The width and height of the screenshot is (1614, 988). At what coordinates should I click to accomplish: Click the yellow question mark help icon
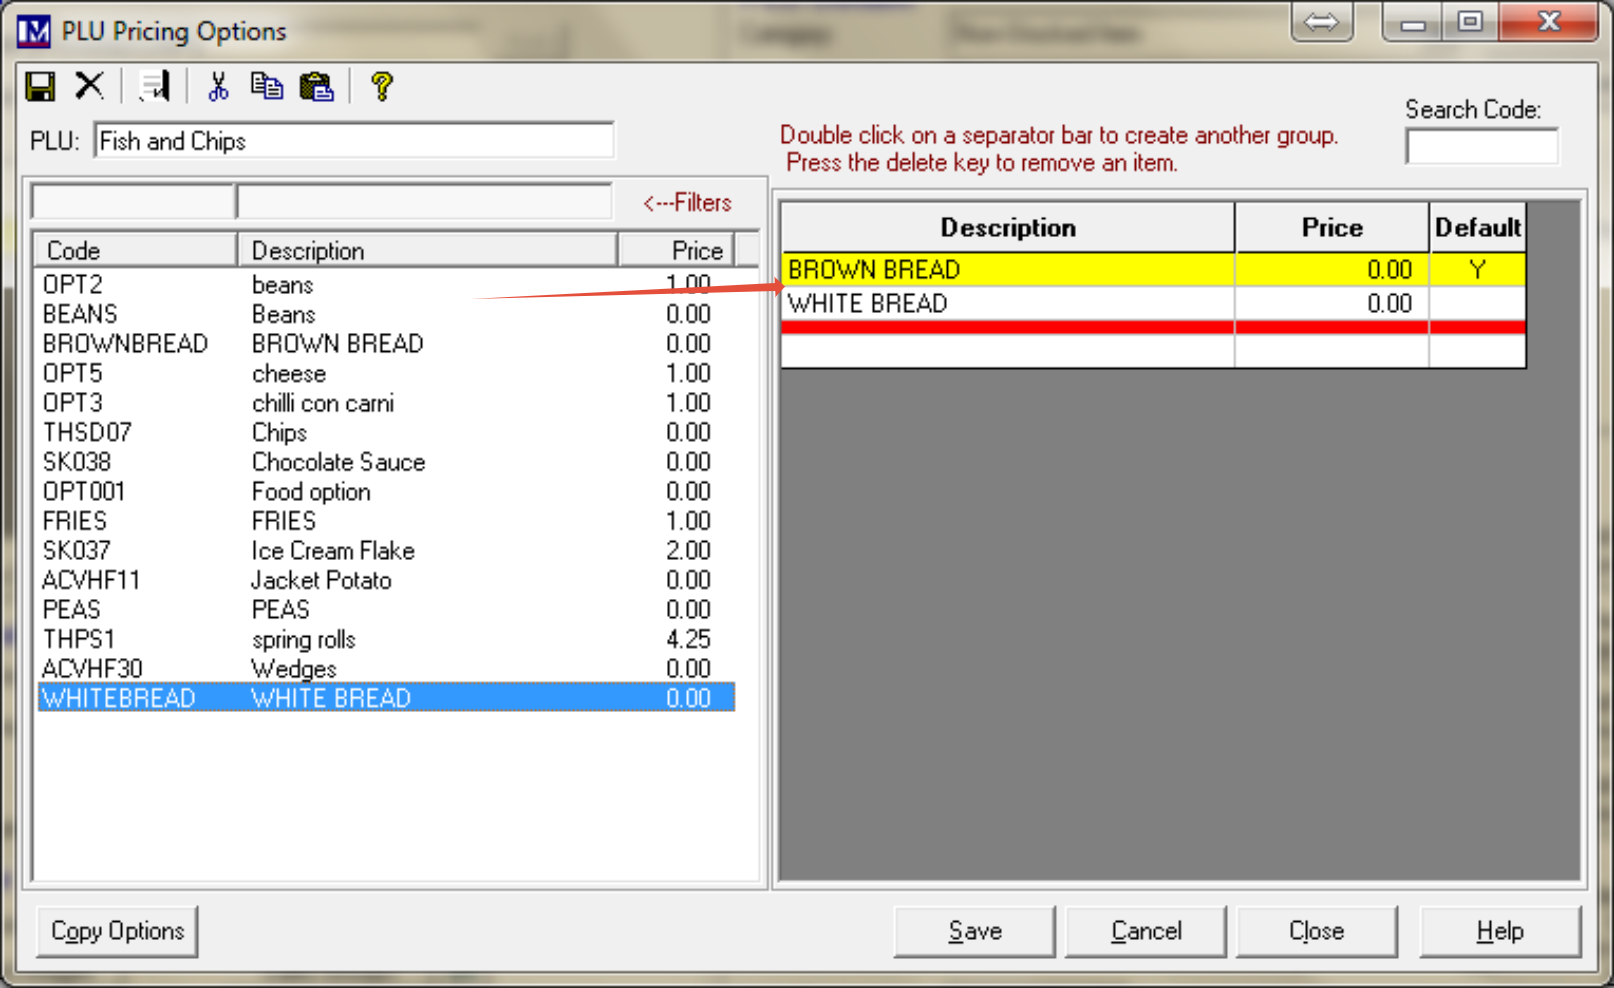[x=381, y=87]
